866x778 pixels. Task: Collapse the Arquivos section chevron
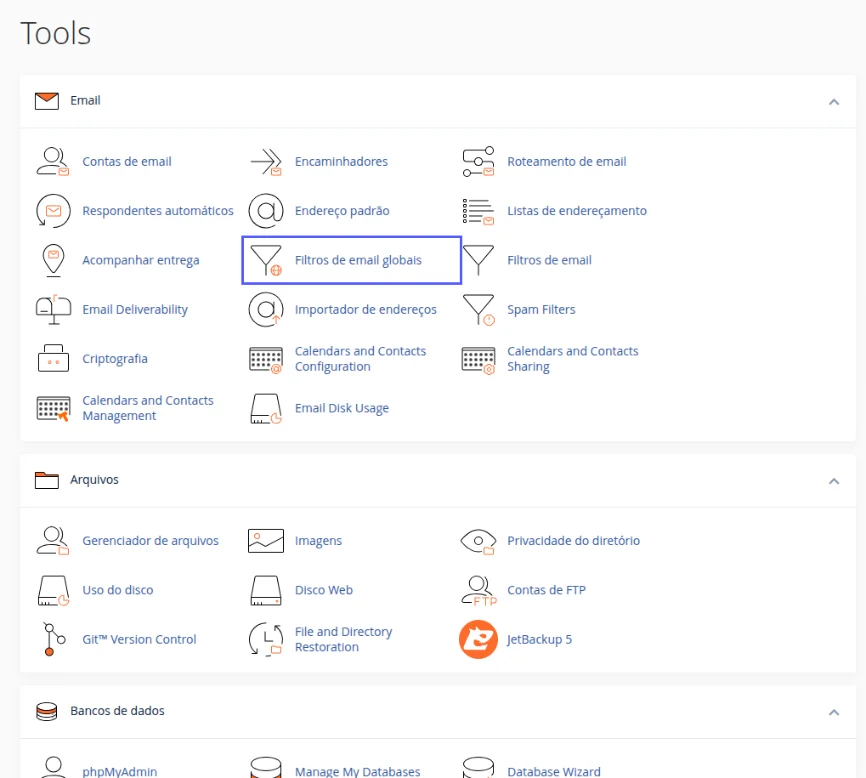[834, 481]
